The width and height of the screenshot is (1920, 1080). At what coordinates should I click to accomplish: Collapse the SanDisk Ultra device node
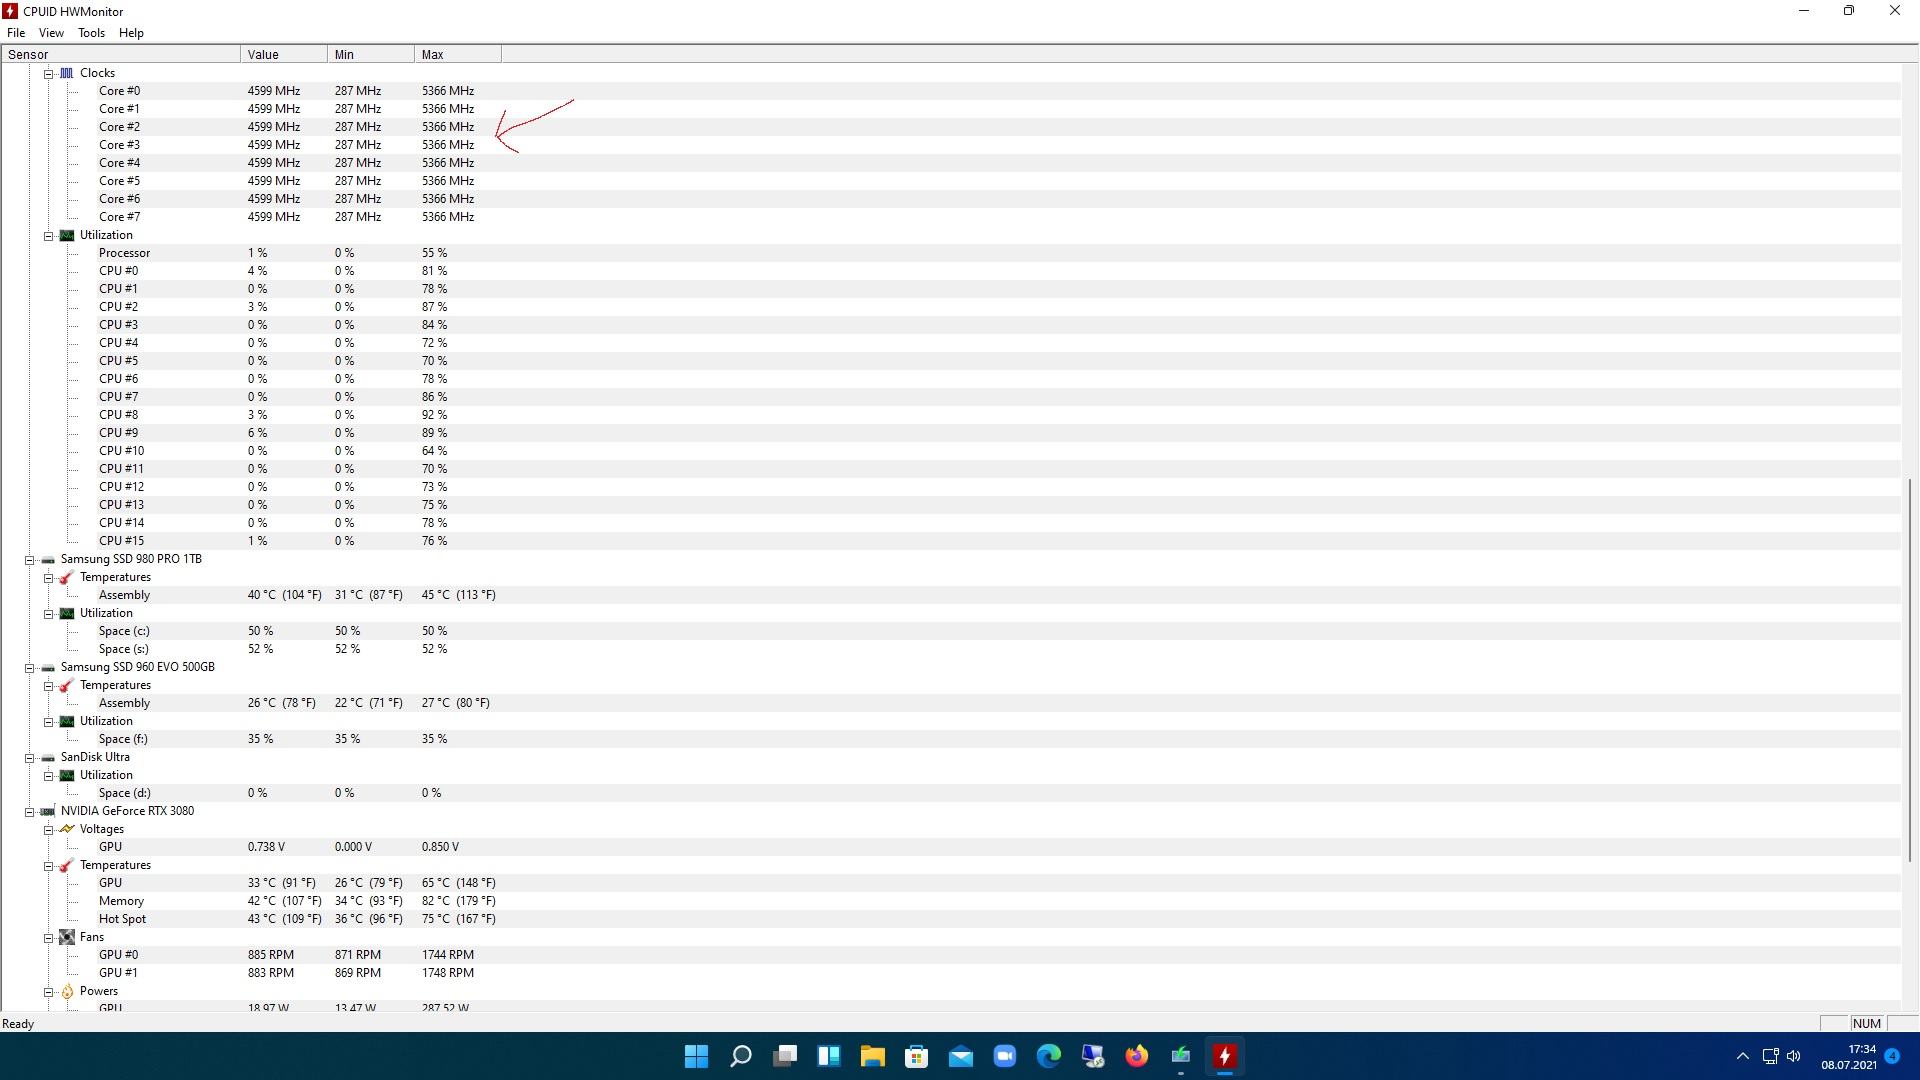pos(30,758)
